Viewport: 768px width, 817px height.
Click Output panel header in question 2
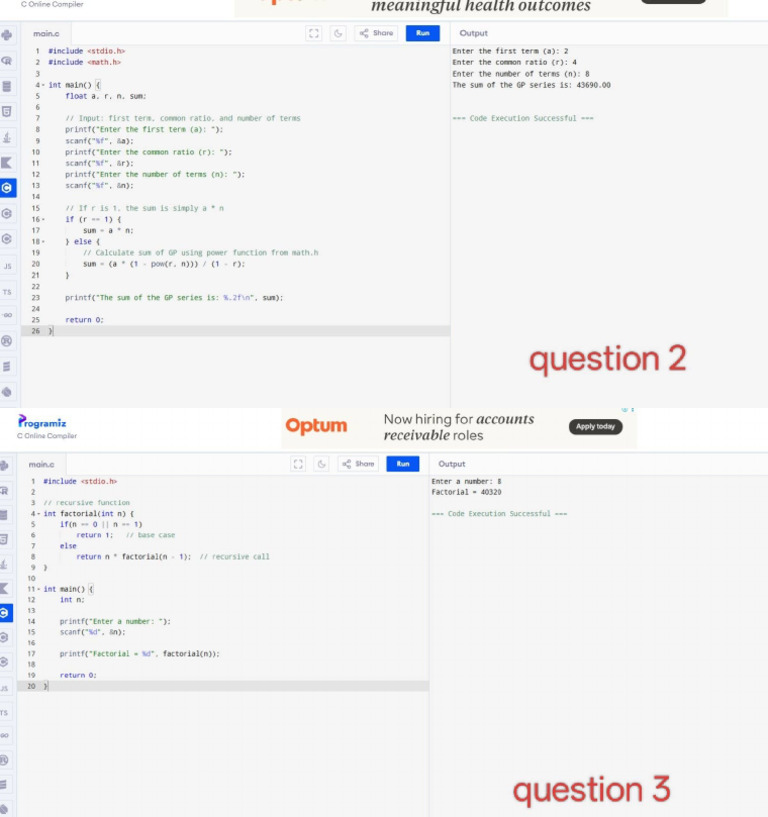click(x=474, y=33)
